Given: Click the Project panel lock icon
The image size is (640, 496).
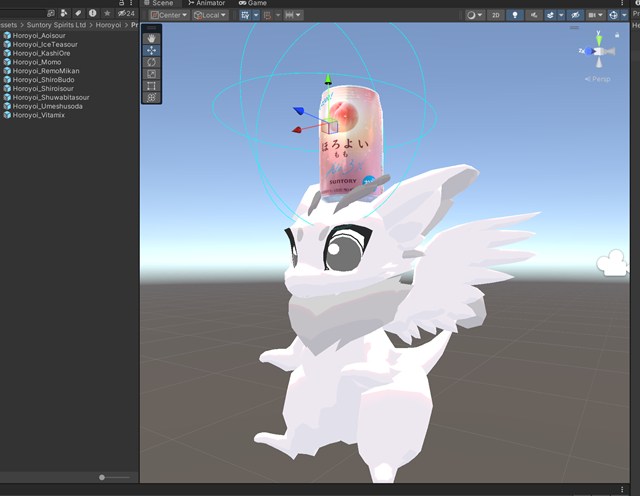Looking at the screenshot, I should tap(121, 2).
